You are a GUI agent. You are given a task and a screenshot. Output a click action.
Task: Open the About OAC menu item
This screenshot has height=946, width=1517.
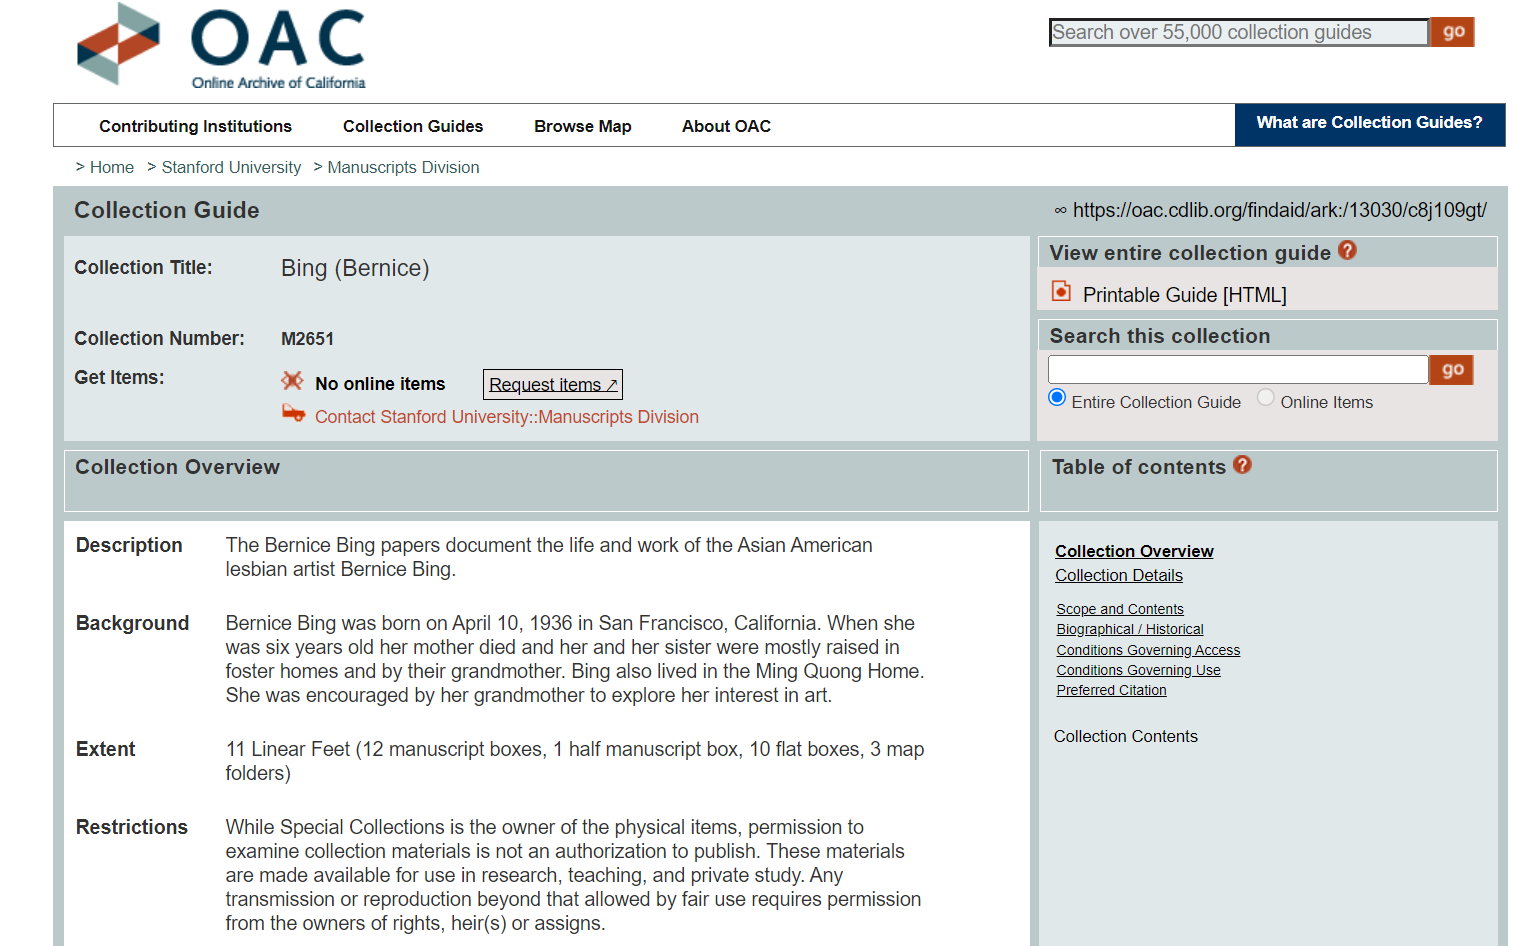pyautogui.click(x=726, y=126)
